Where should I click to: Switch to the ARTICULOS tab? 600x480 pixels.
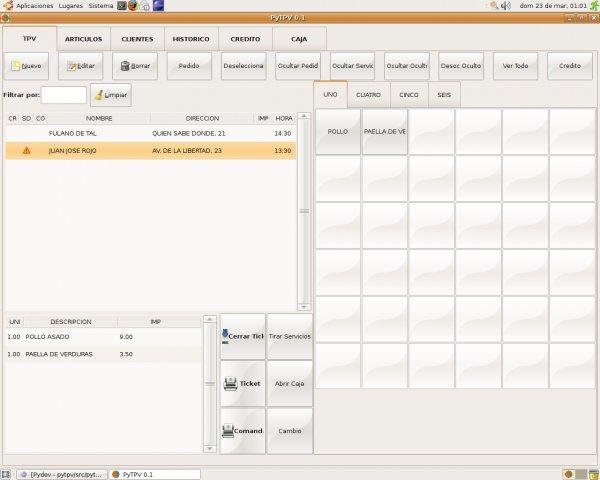click(83, 39)
